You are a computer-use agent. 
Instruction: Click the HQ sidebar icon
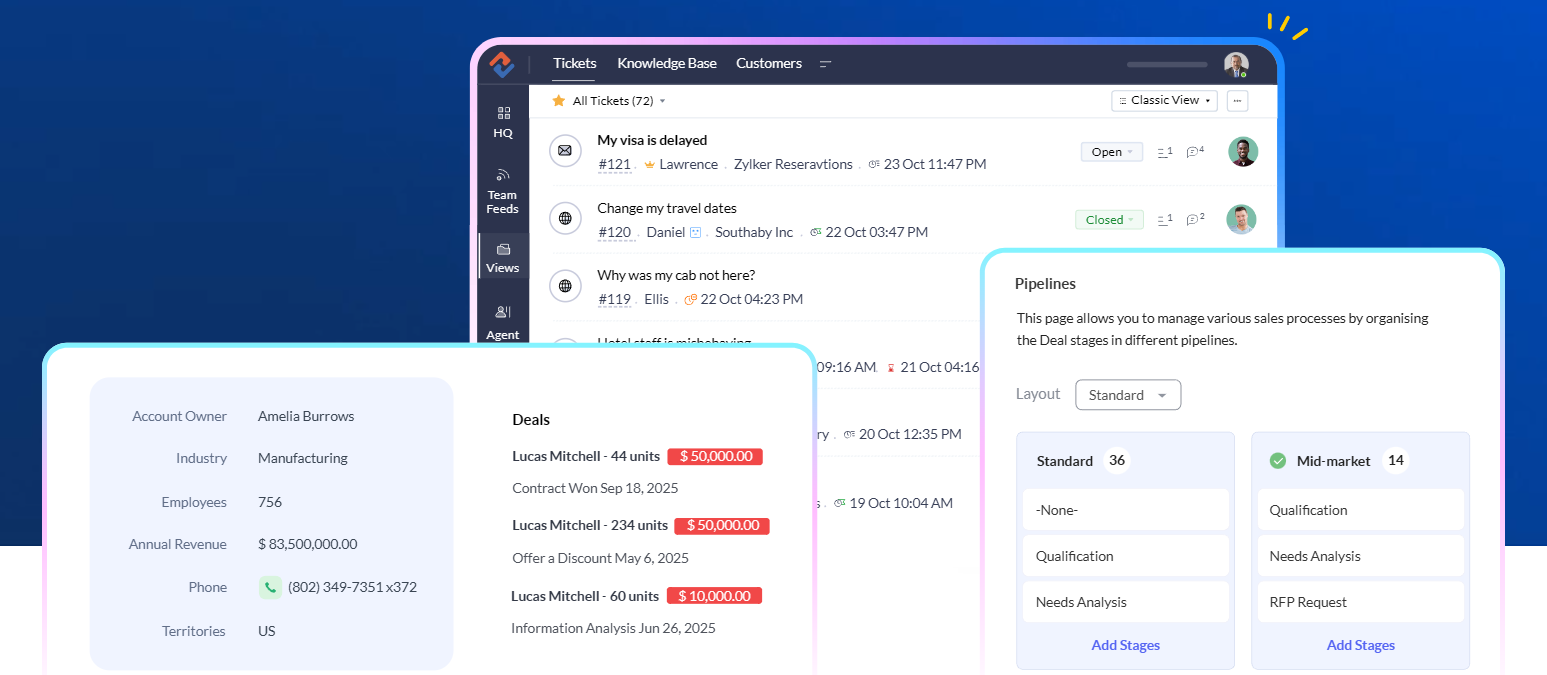point(503,122)
